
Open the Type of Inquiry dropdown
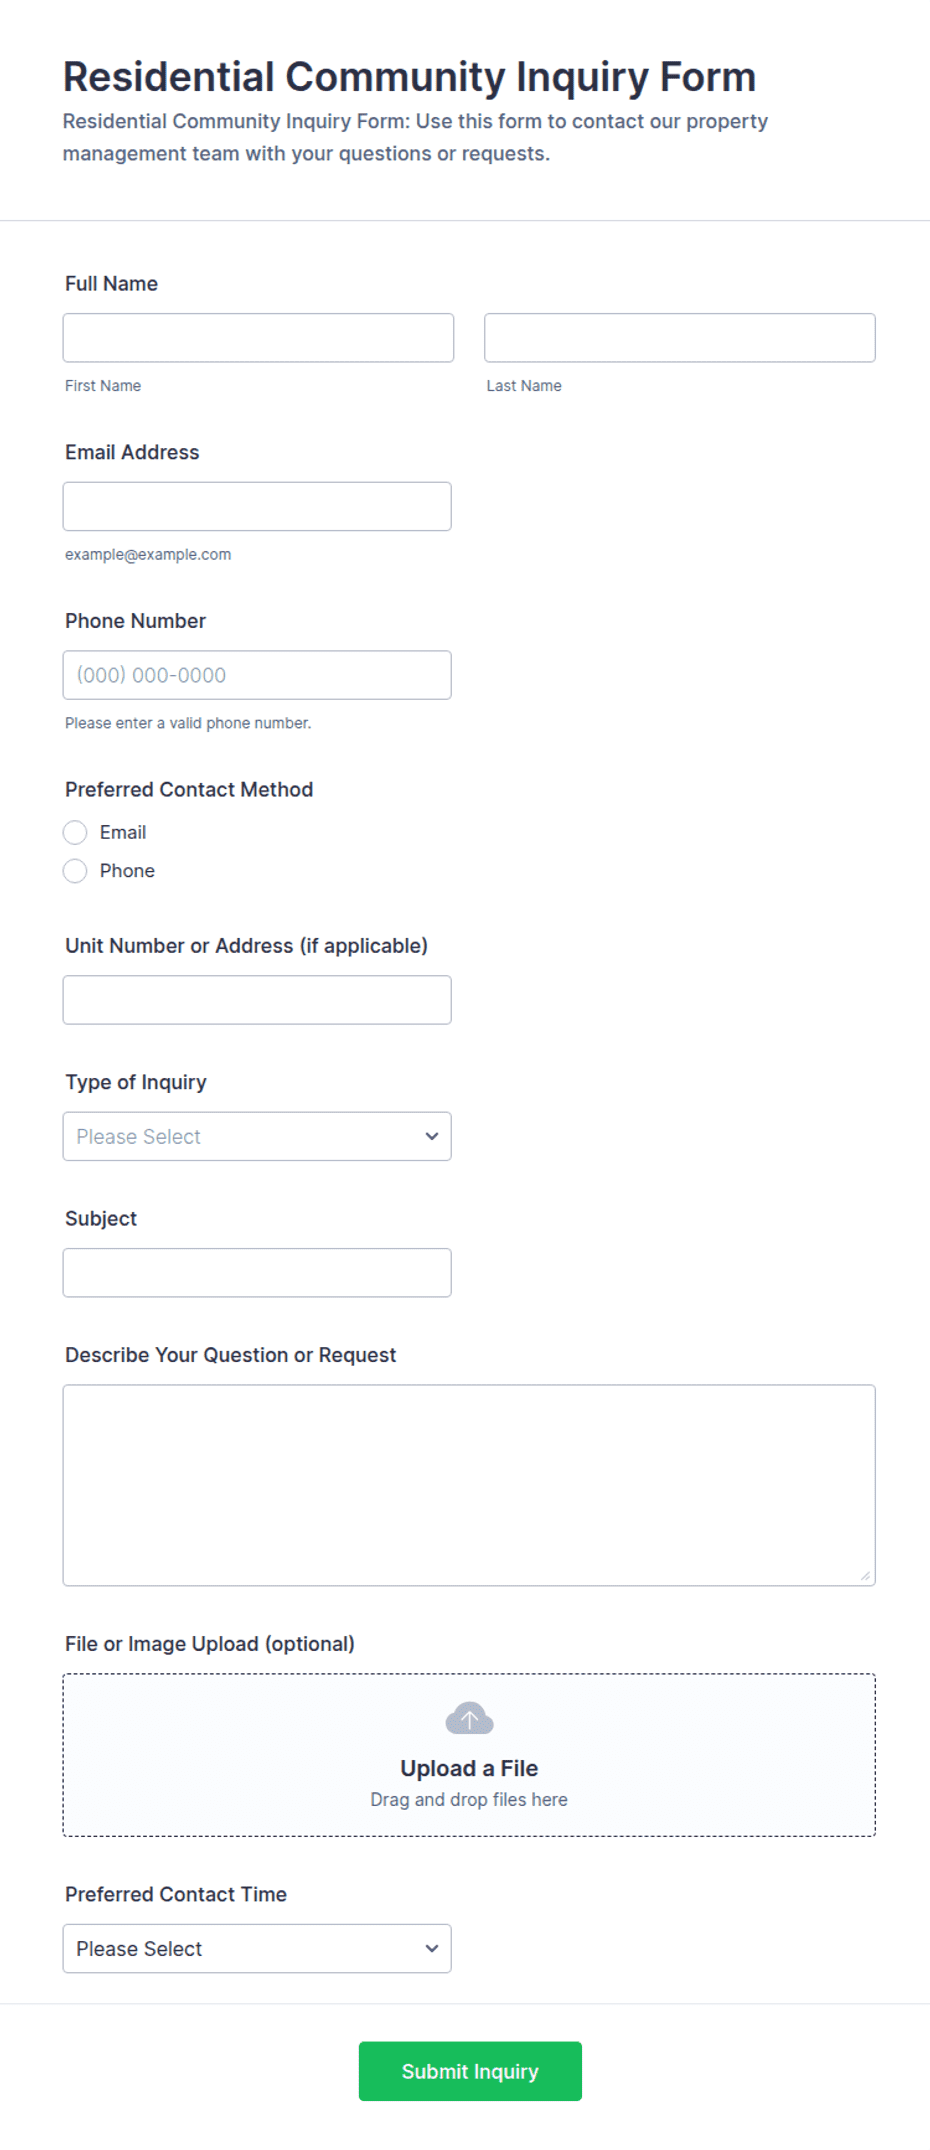[257, 1136]
